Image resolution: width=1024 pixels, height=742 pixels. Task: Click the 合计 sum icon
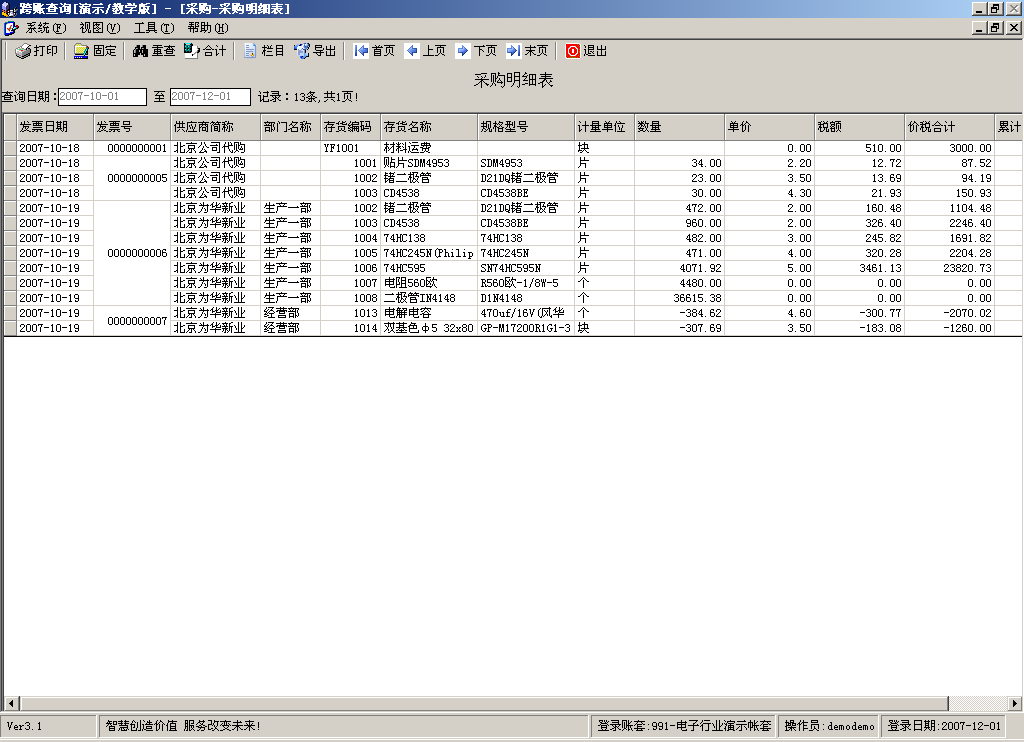point(191,51)
